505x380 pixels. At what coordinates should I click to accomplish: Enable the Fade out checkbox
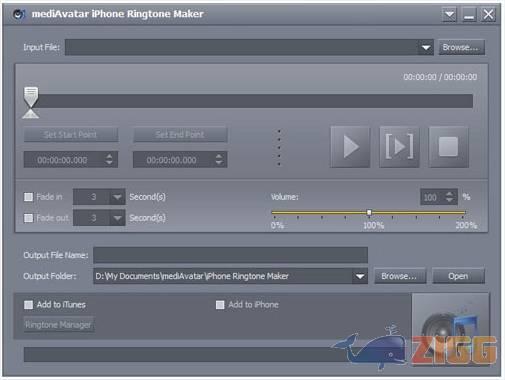coord(29,218)
